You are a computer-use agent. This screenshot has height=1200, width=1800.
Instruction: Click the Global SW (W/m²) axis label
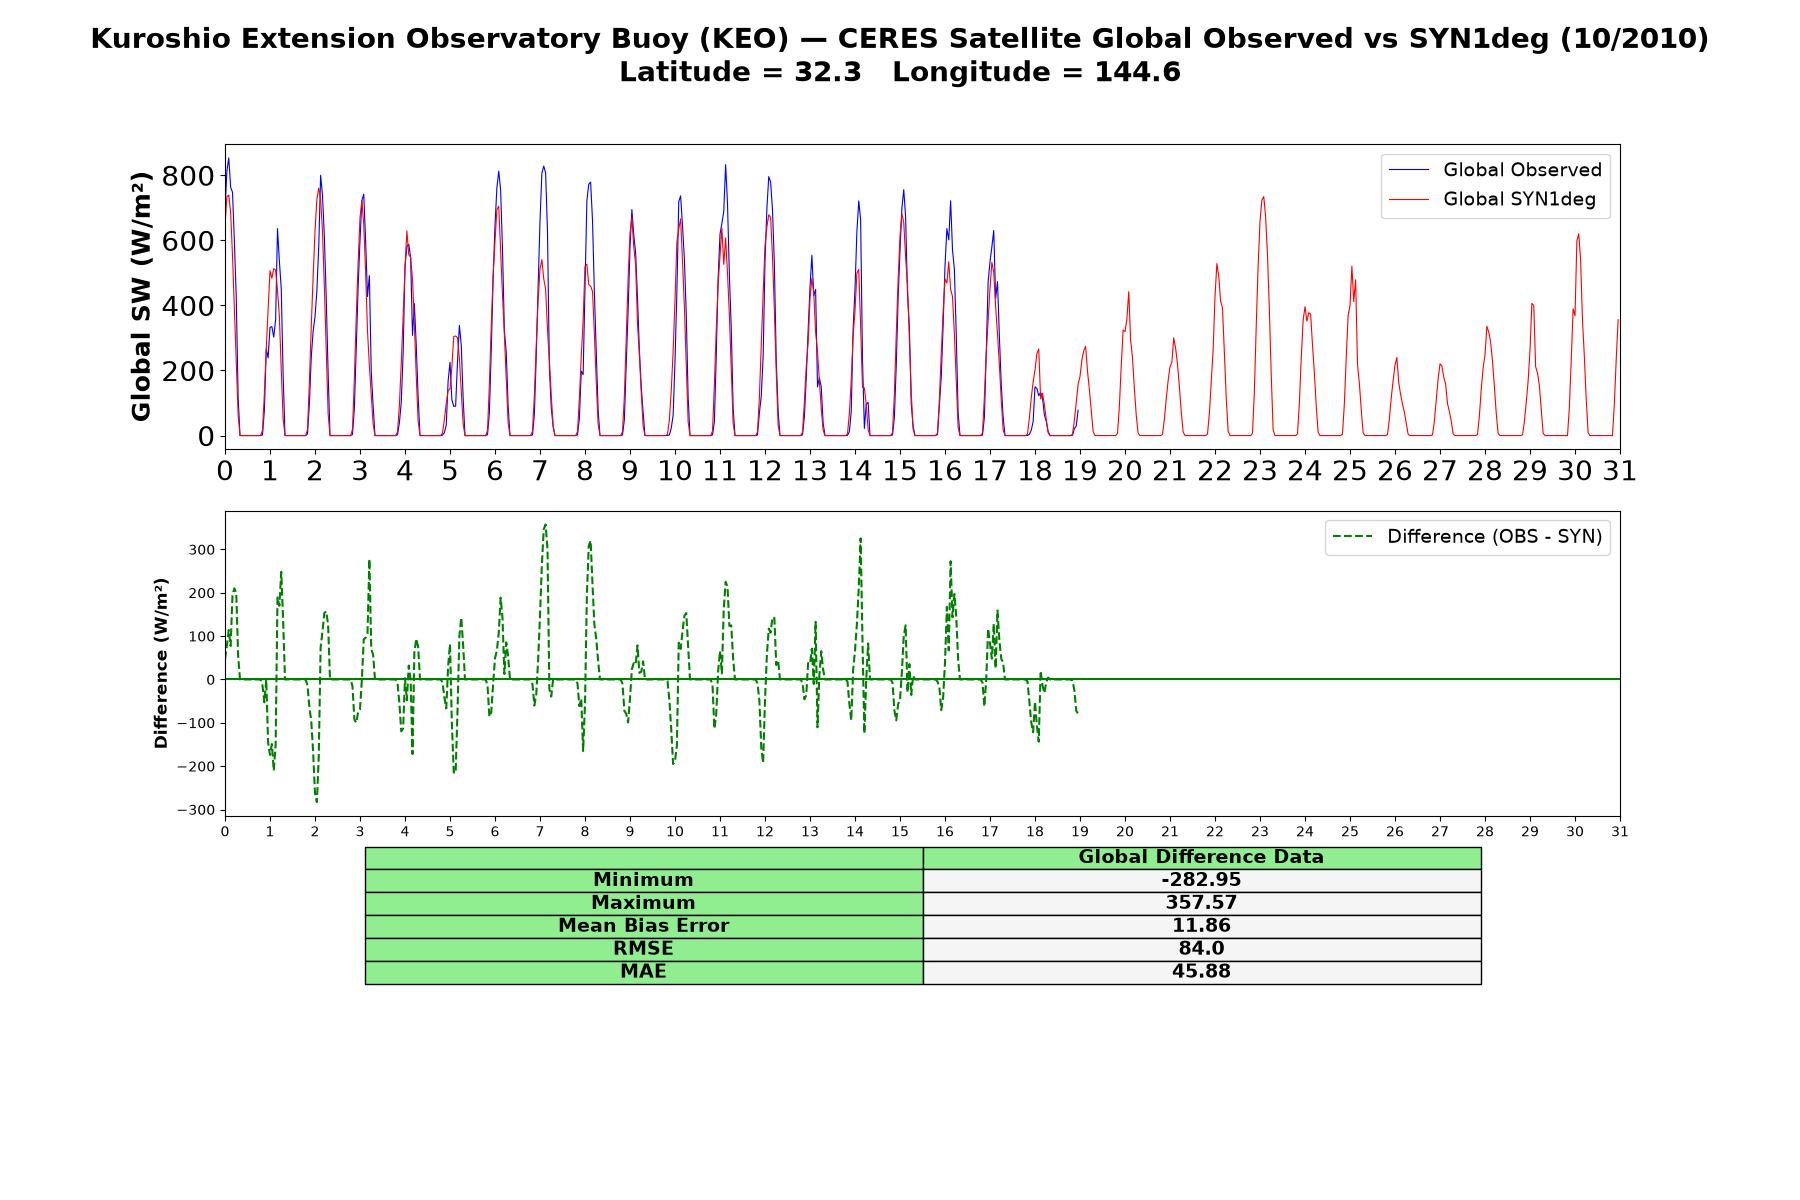pos(141,296)
